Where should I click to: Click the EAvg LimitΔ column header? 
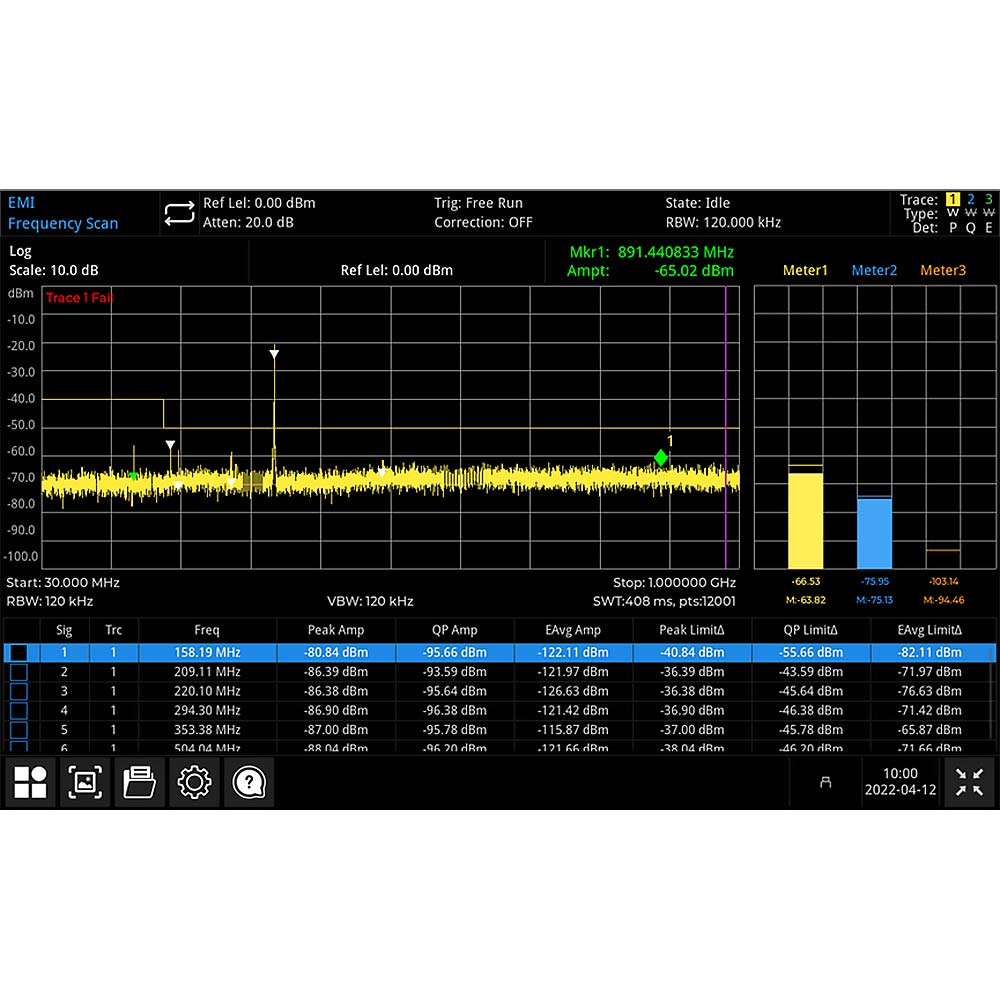929,630
